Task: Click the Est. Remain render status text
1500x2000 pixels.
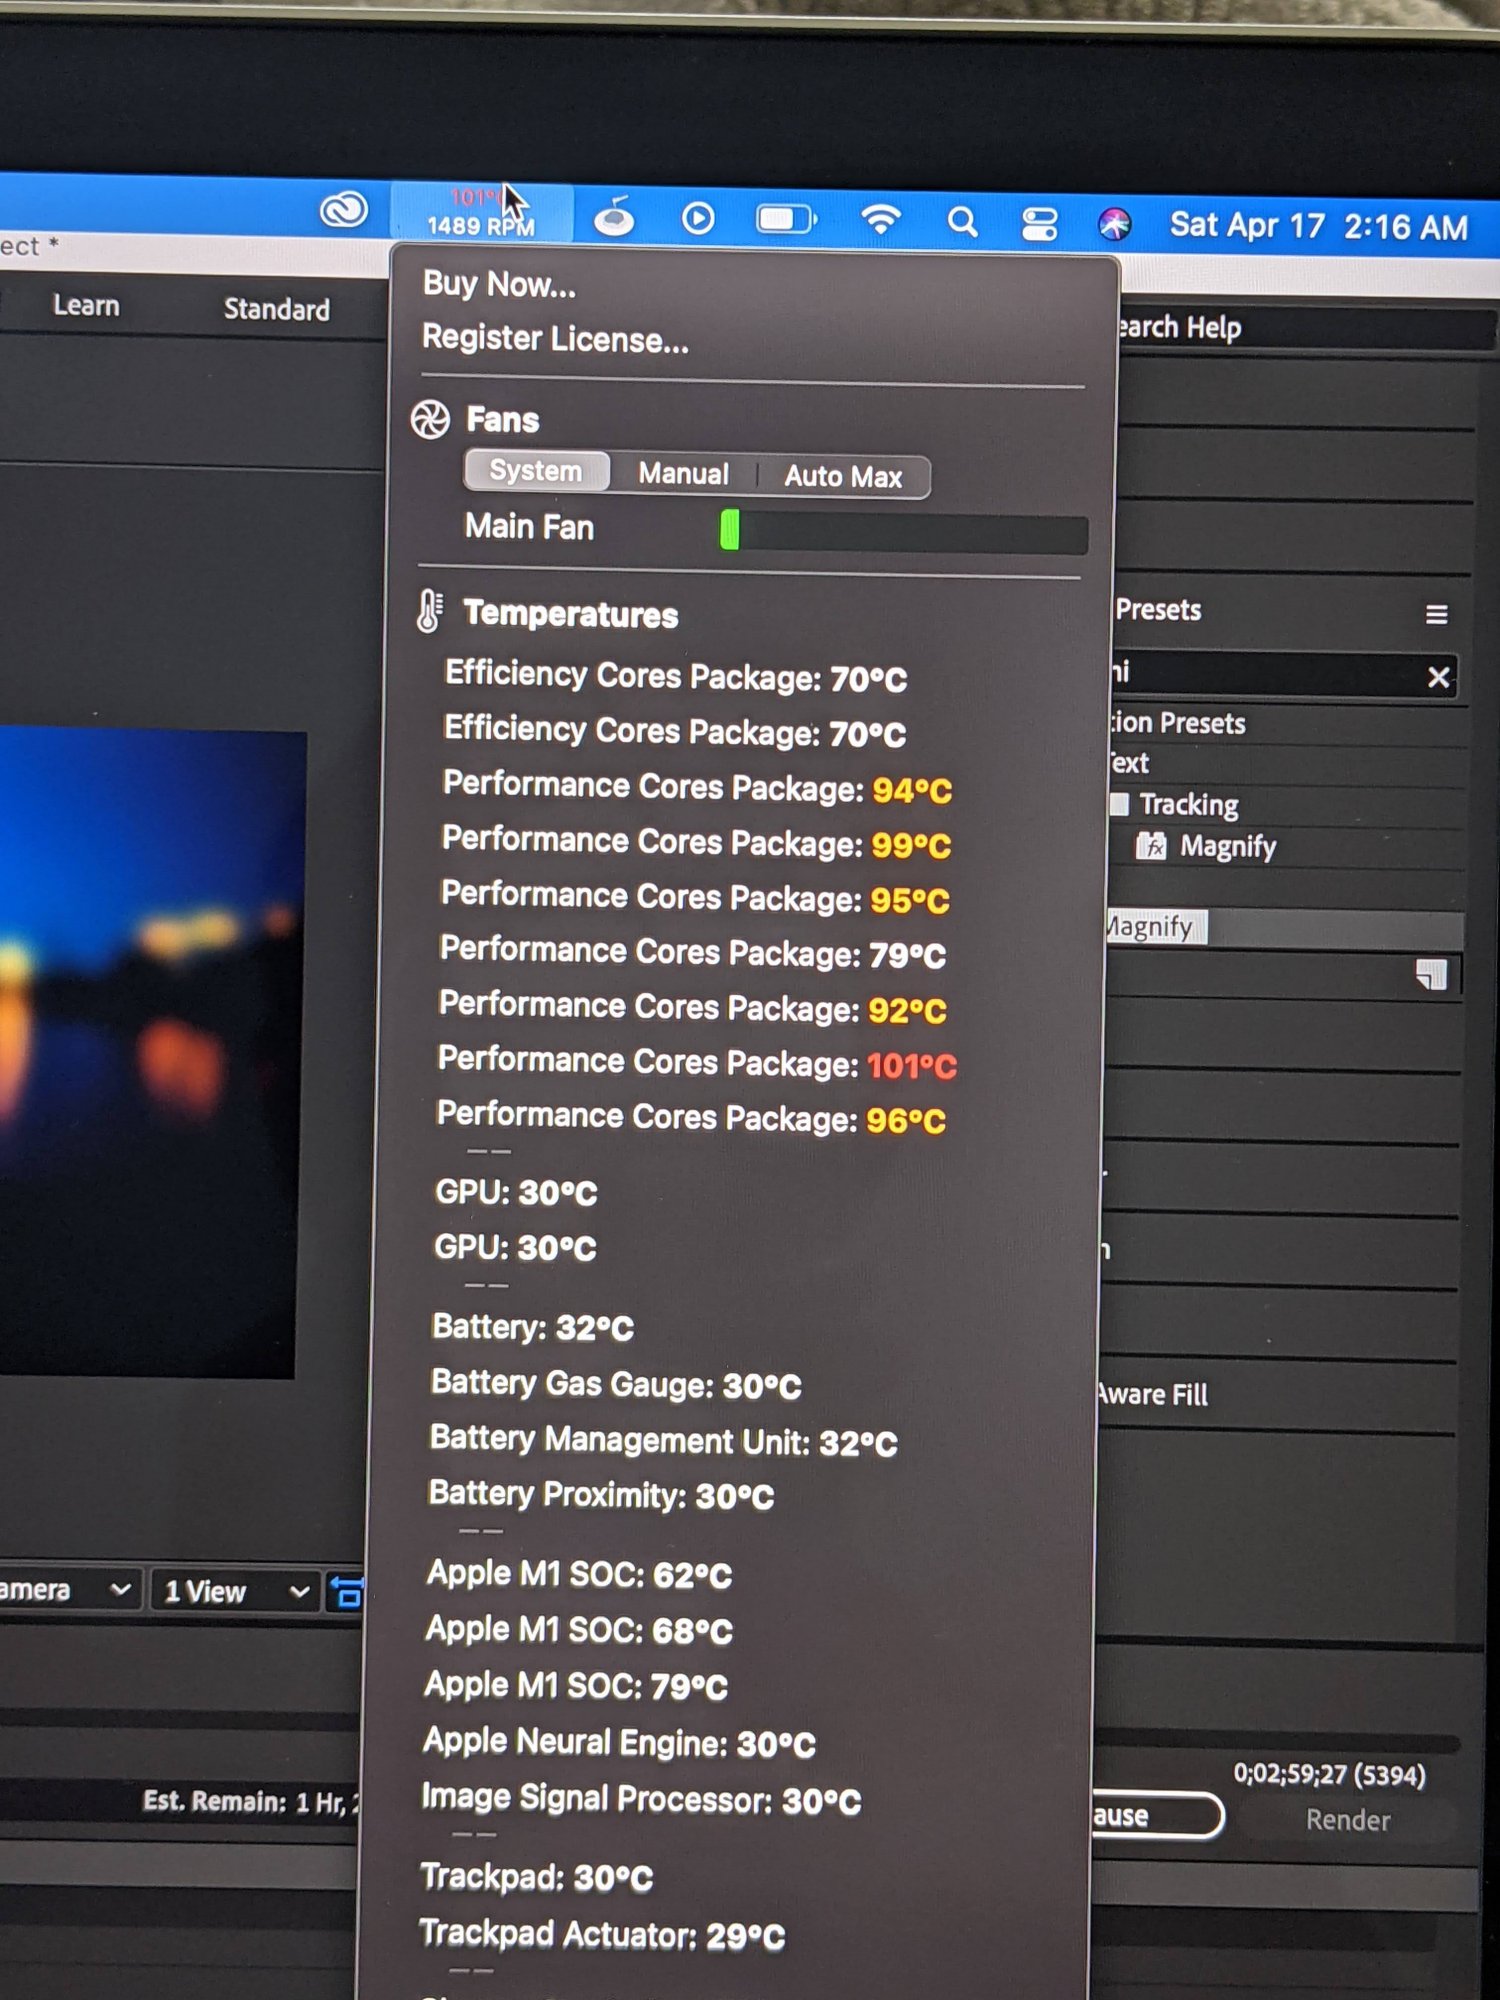Action: (250, 1802)
